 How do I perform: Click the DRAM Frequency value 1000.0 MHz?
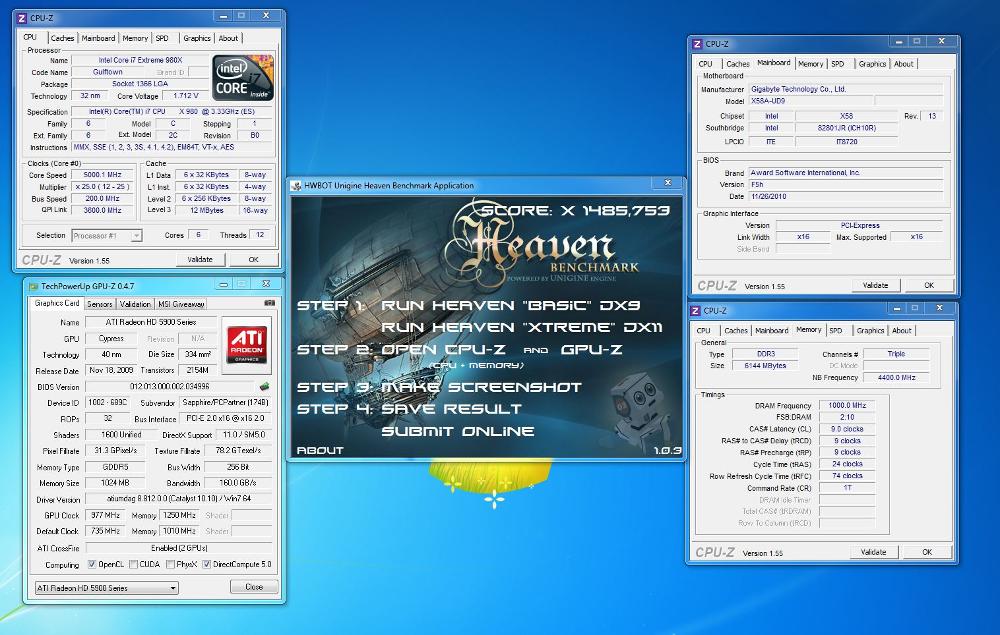pyautogui.click(x=847, y=405)
